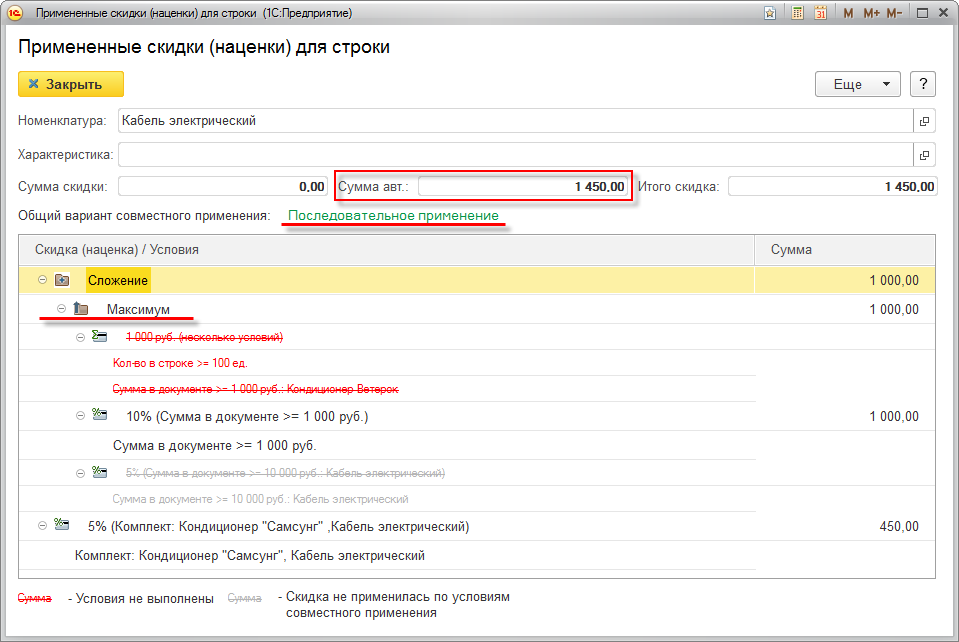
Task: Click the 450,00 sum cell
Action: [899, 526]
